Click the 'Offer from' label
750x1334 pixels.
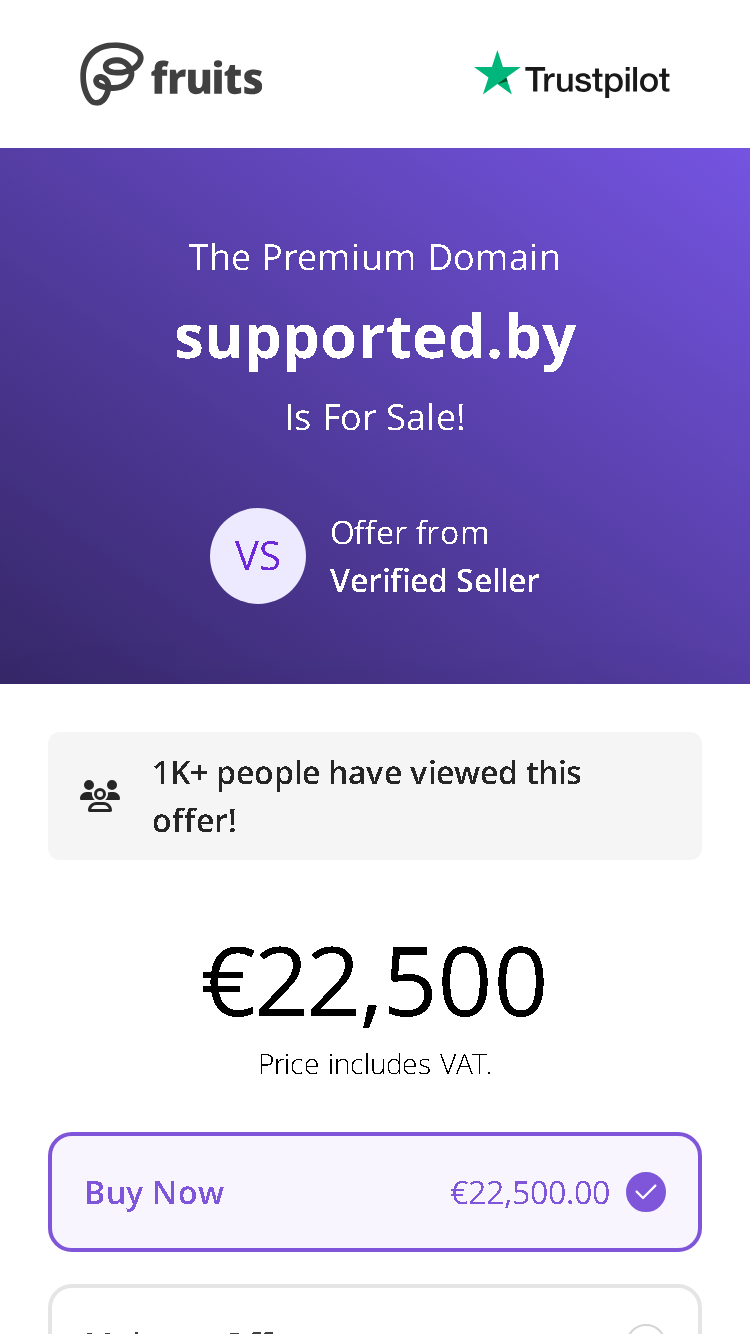tap(409, 533)
